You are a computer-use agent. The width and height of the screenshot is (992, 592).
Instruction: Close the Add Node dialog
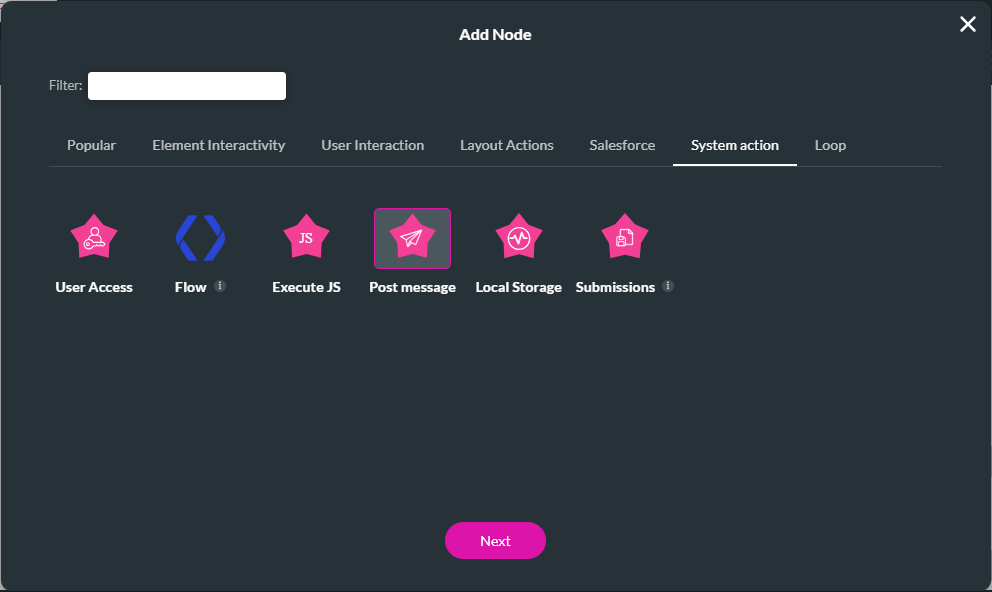pyautogui.click(x=967, y=25)
